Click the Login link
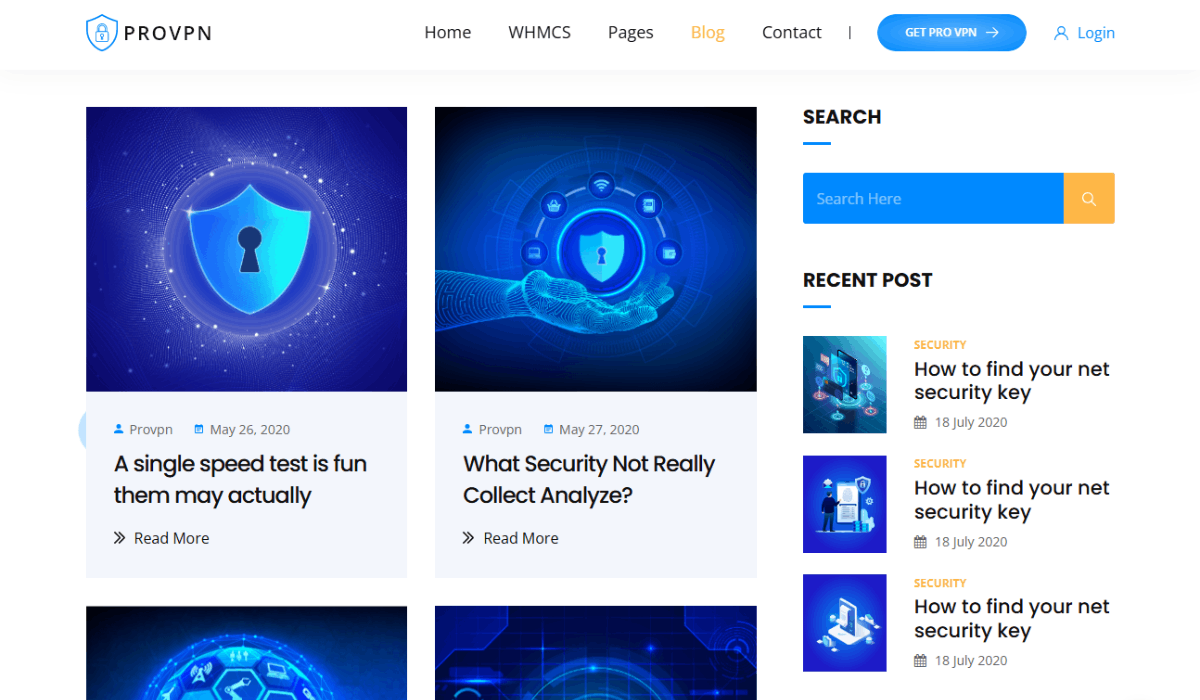 tap(1096, 32)
